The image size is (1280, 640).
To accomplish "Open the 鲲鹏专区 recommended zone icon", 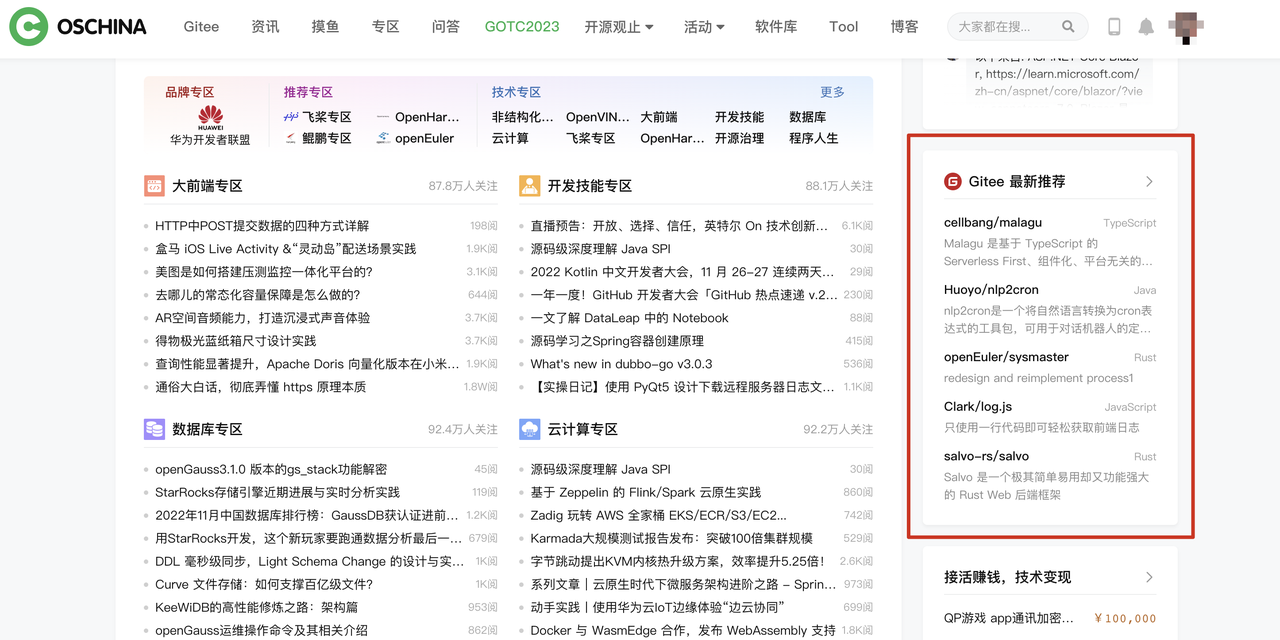I will pyautogui.click(x=291, y=139).
